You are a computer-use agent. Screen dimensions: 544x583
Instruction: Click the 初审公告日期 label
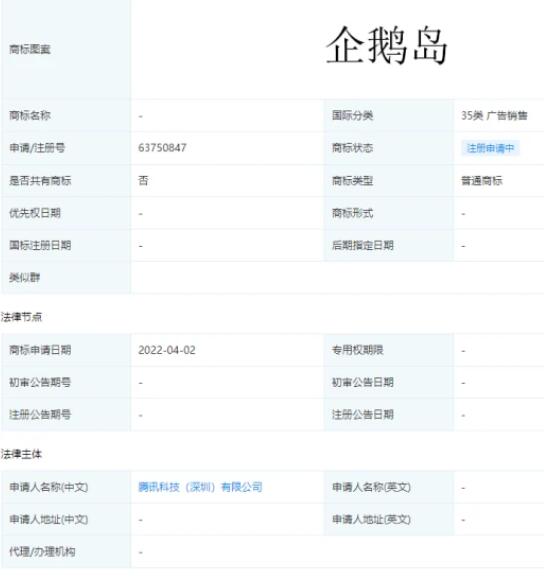(x=363, y=383)
